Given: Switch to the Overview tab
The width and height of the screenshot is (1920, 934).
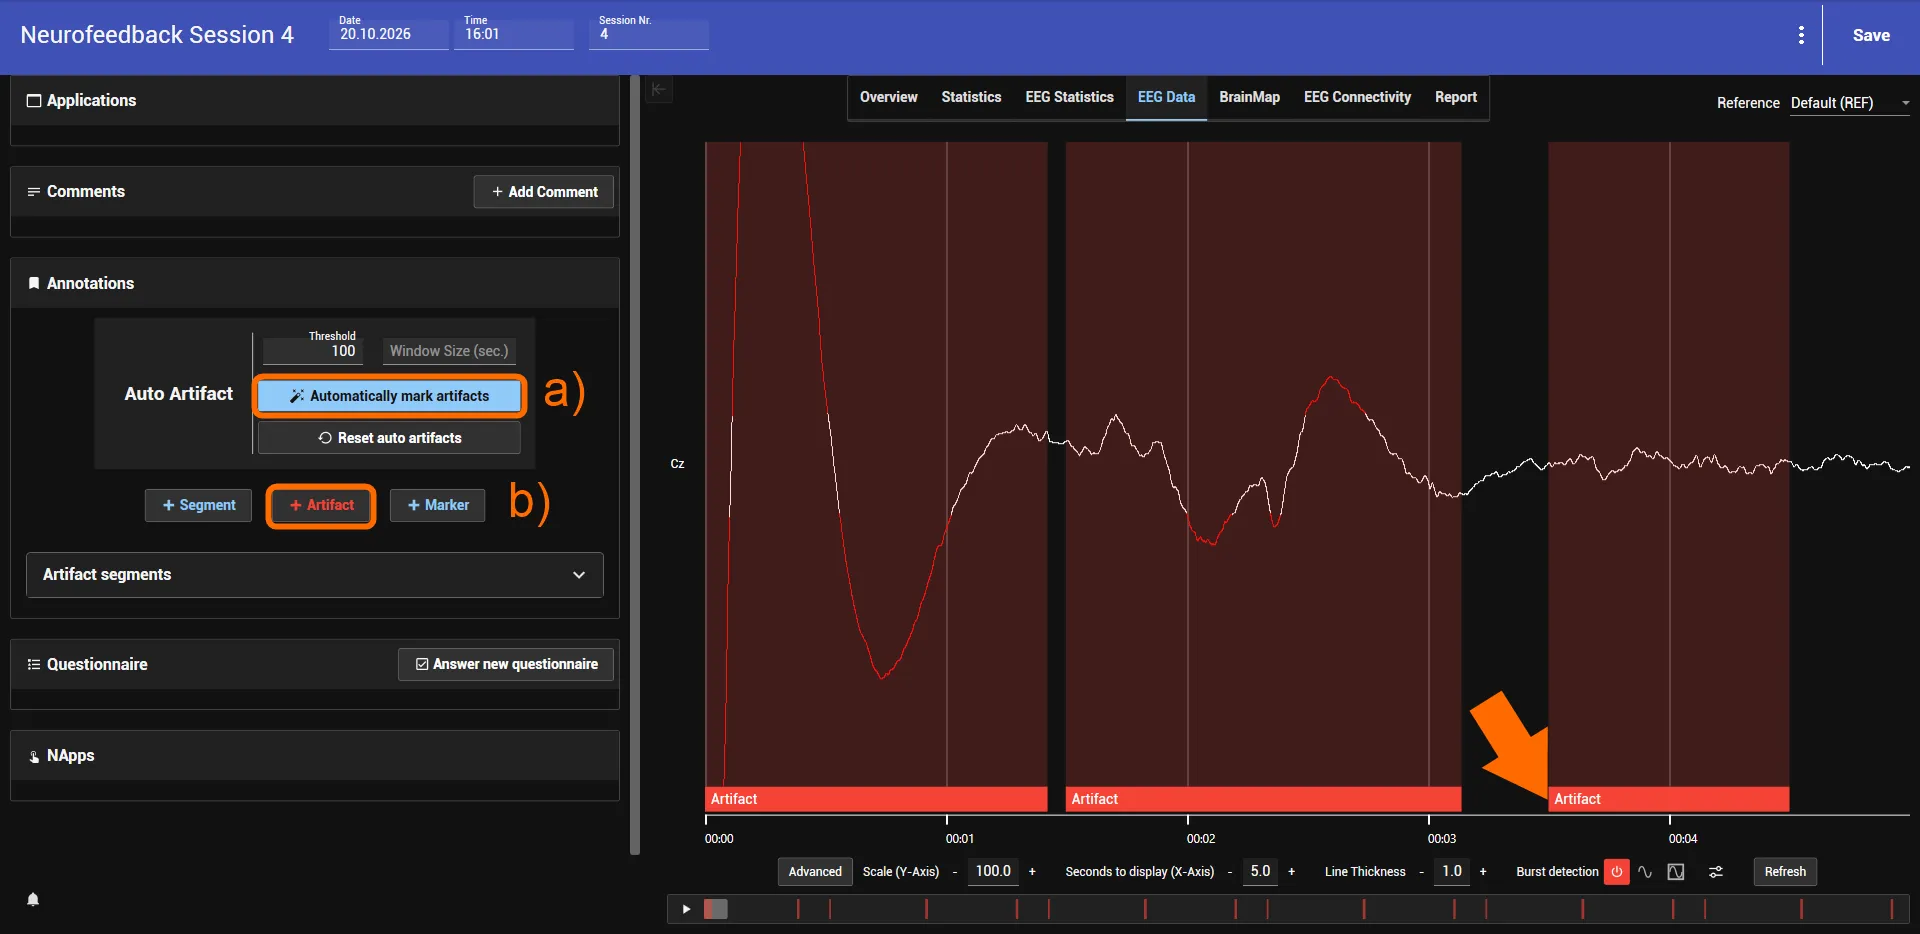Looking at the screenshot, I should point(888,97).
